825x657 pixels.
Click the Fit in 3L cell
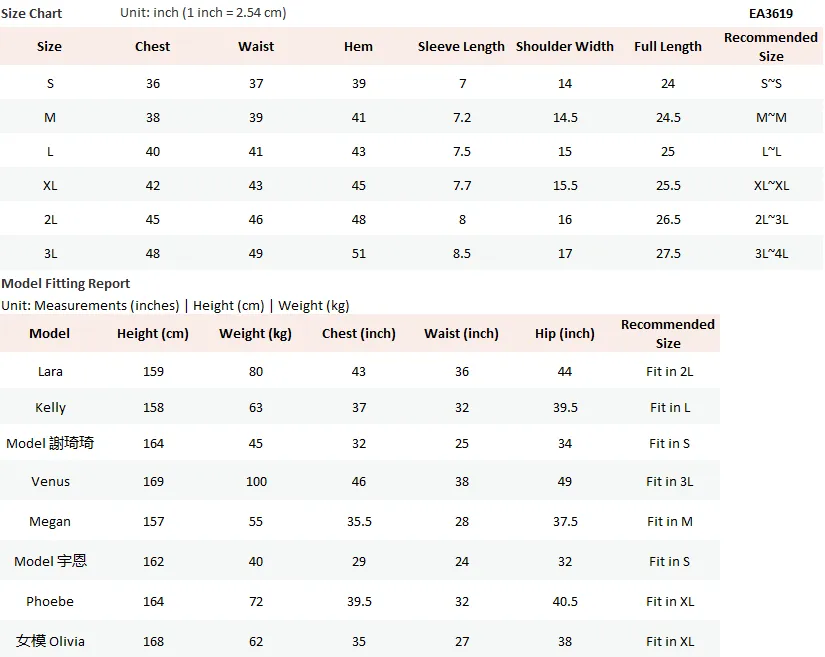[669, 481]
